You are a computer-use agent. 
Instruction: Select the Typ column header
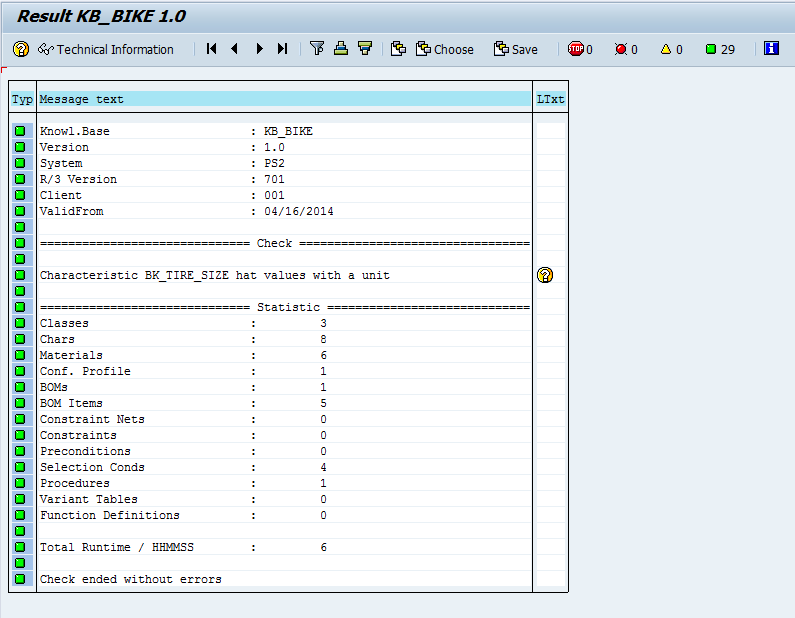pyautogui.click(x=22, y=99)
